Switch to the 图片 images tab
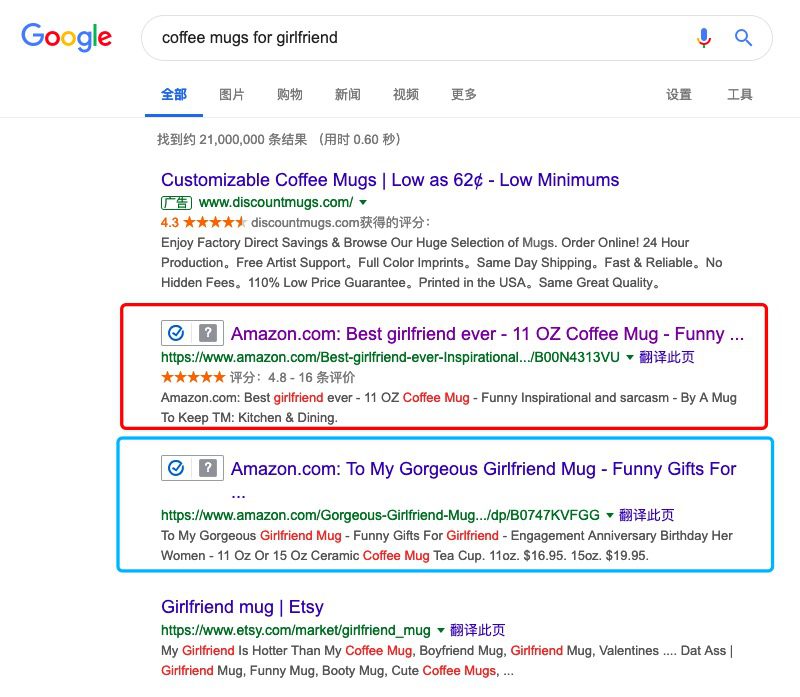Image resolution: width=800 pixels, height=697 pixels. 232,94
